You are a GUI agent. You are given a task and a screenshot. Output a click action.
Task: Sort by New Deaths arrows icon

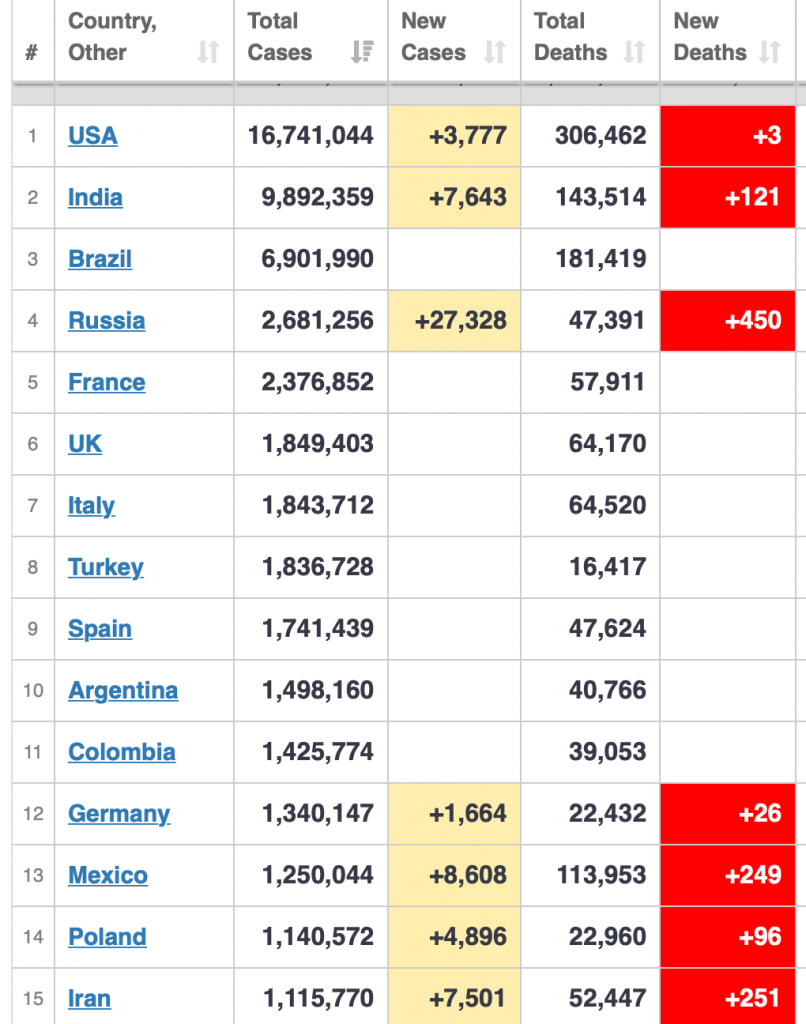(x=770, y=52)
